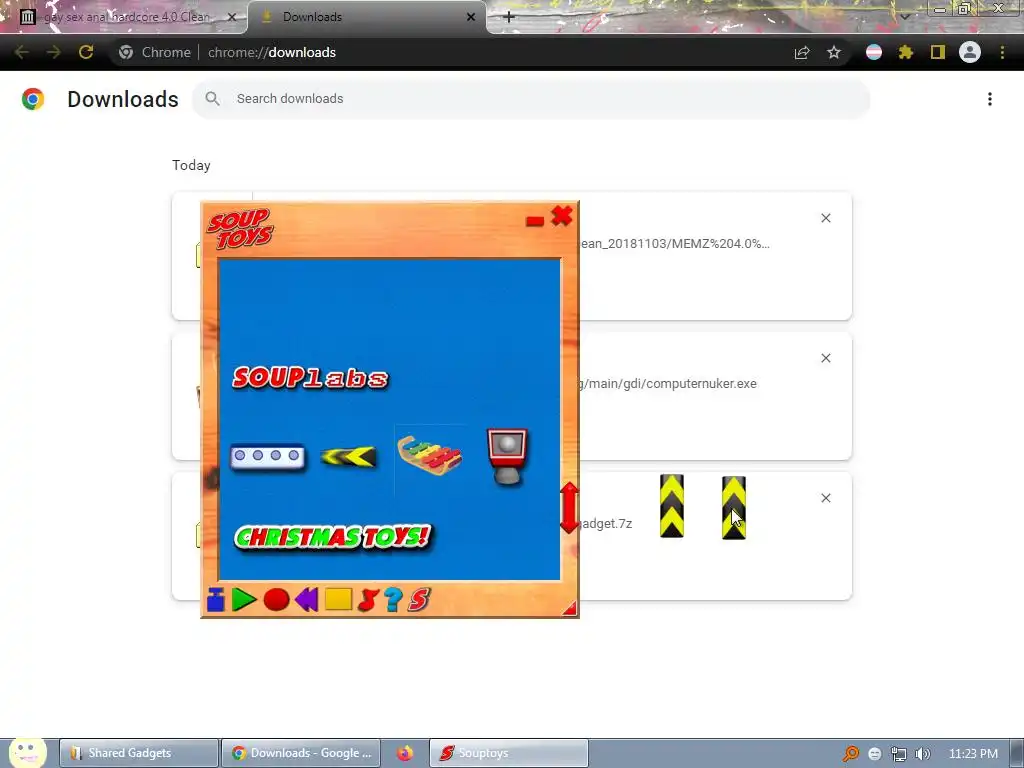The image size is (1024, 768).
Task: Click the back navigation arrow
Action: point(22,52)
